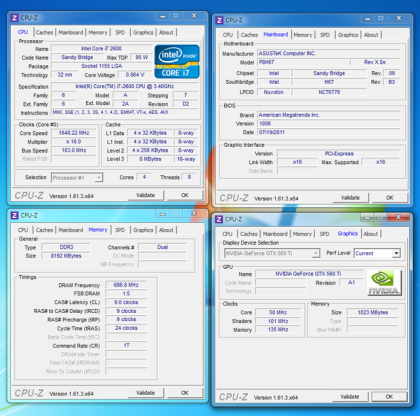
Task: Click OK in the CPU window
Action: [185, 195]
